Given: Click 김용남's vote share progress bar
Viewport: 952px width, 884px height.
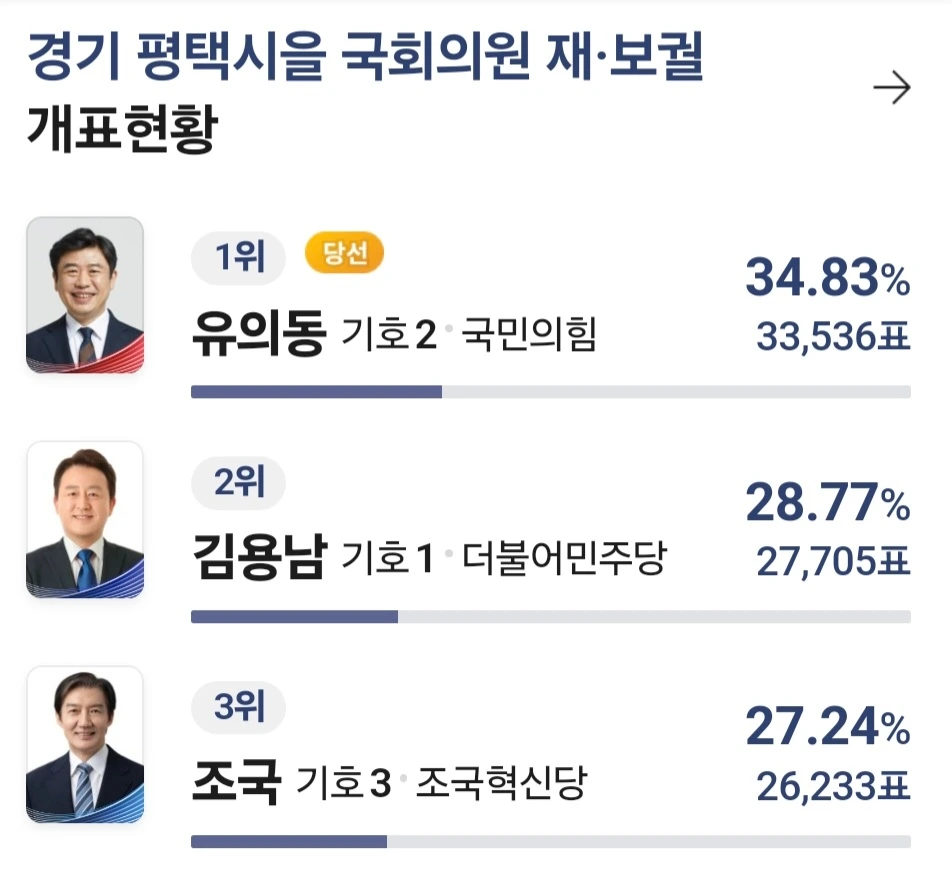Looking at the screenshot, I should 551,616.
